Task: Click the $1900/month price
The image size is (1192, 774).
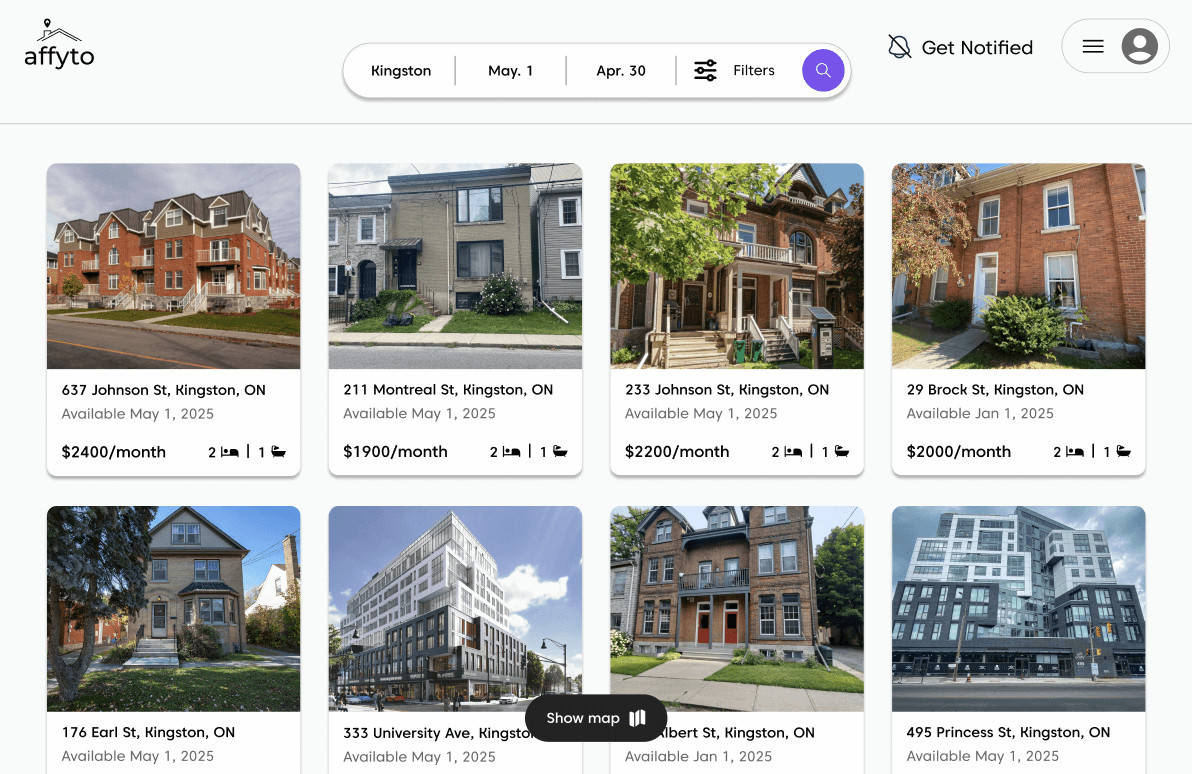Action: tap(395, 452)
